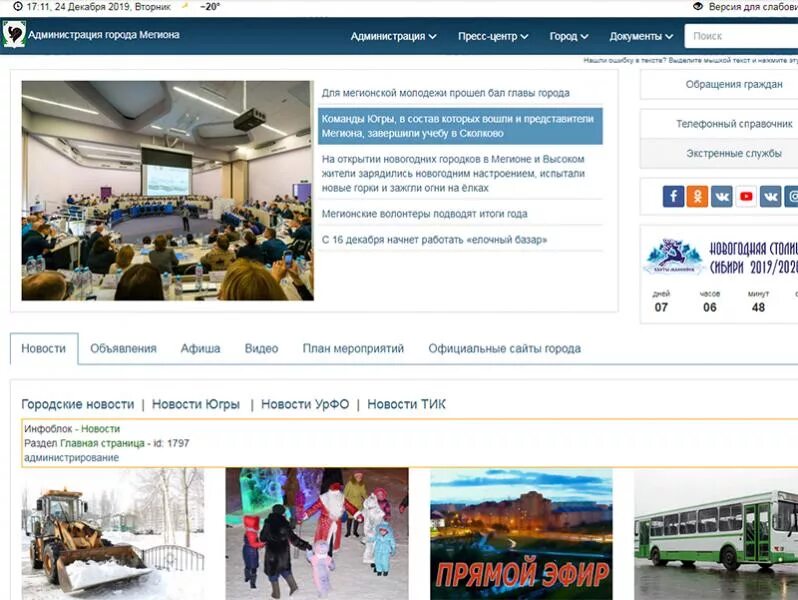
Task: Click the Megion city coat of arms logo
Action: click(14, 35)
